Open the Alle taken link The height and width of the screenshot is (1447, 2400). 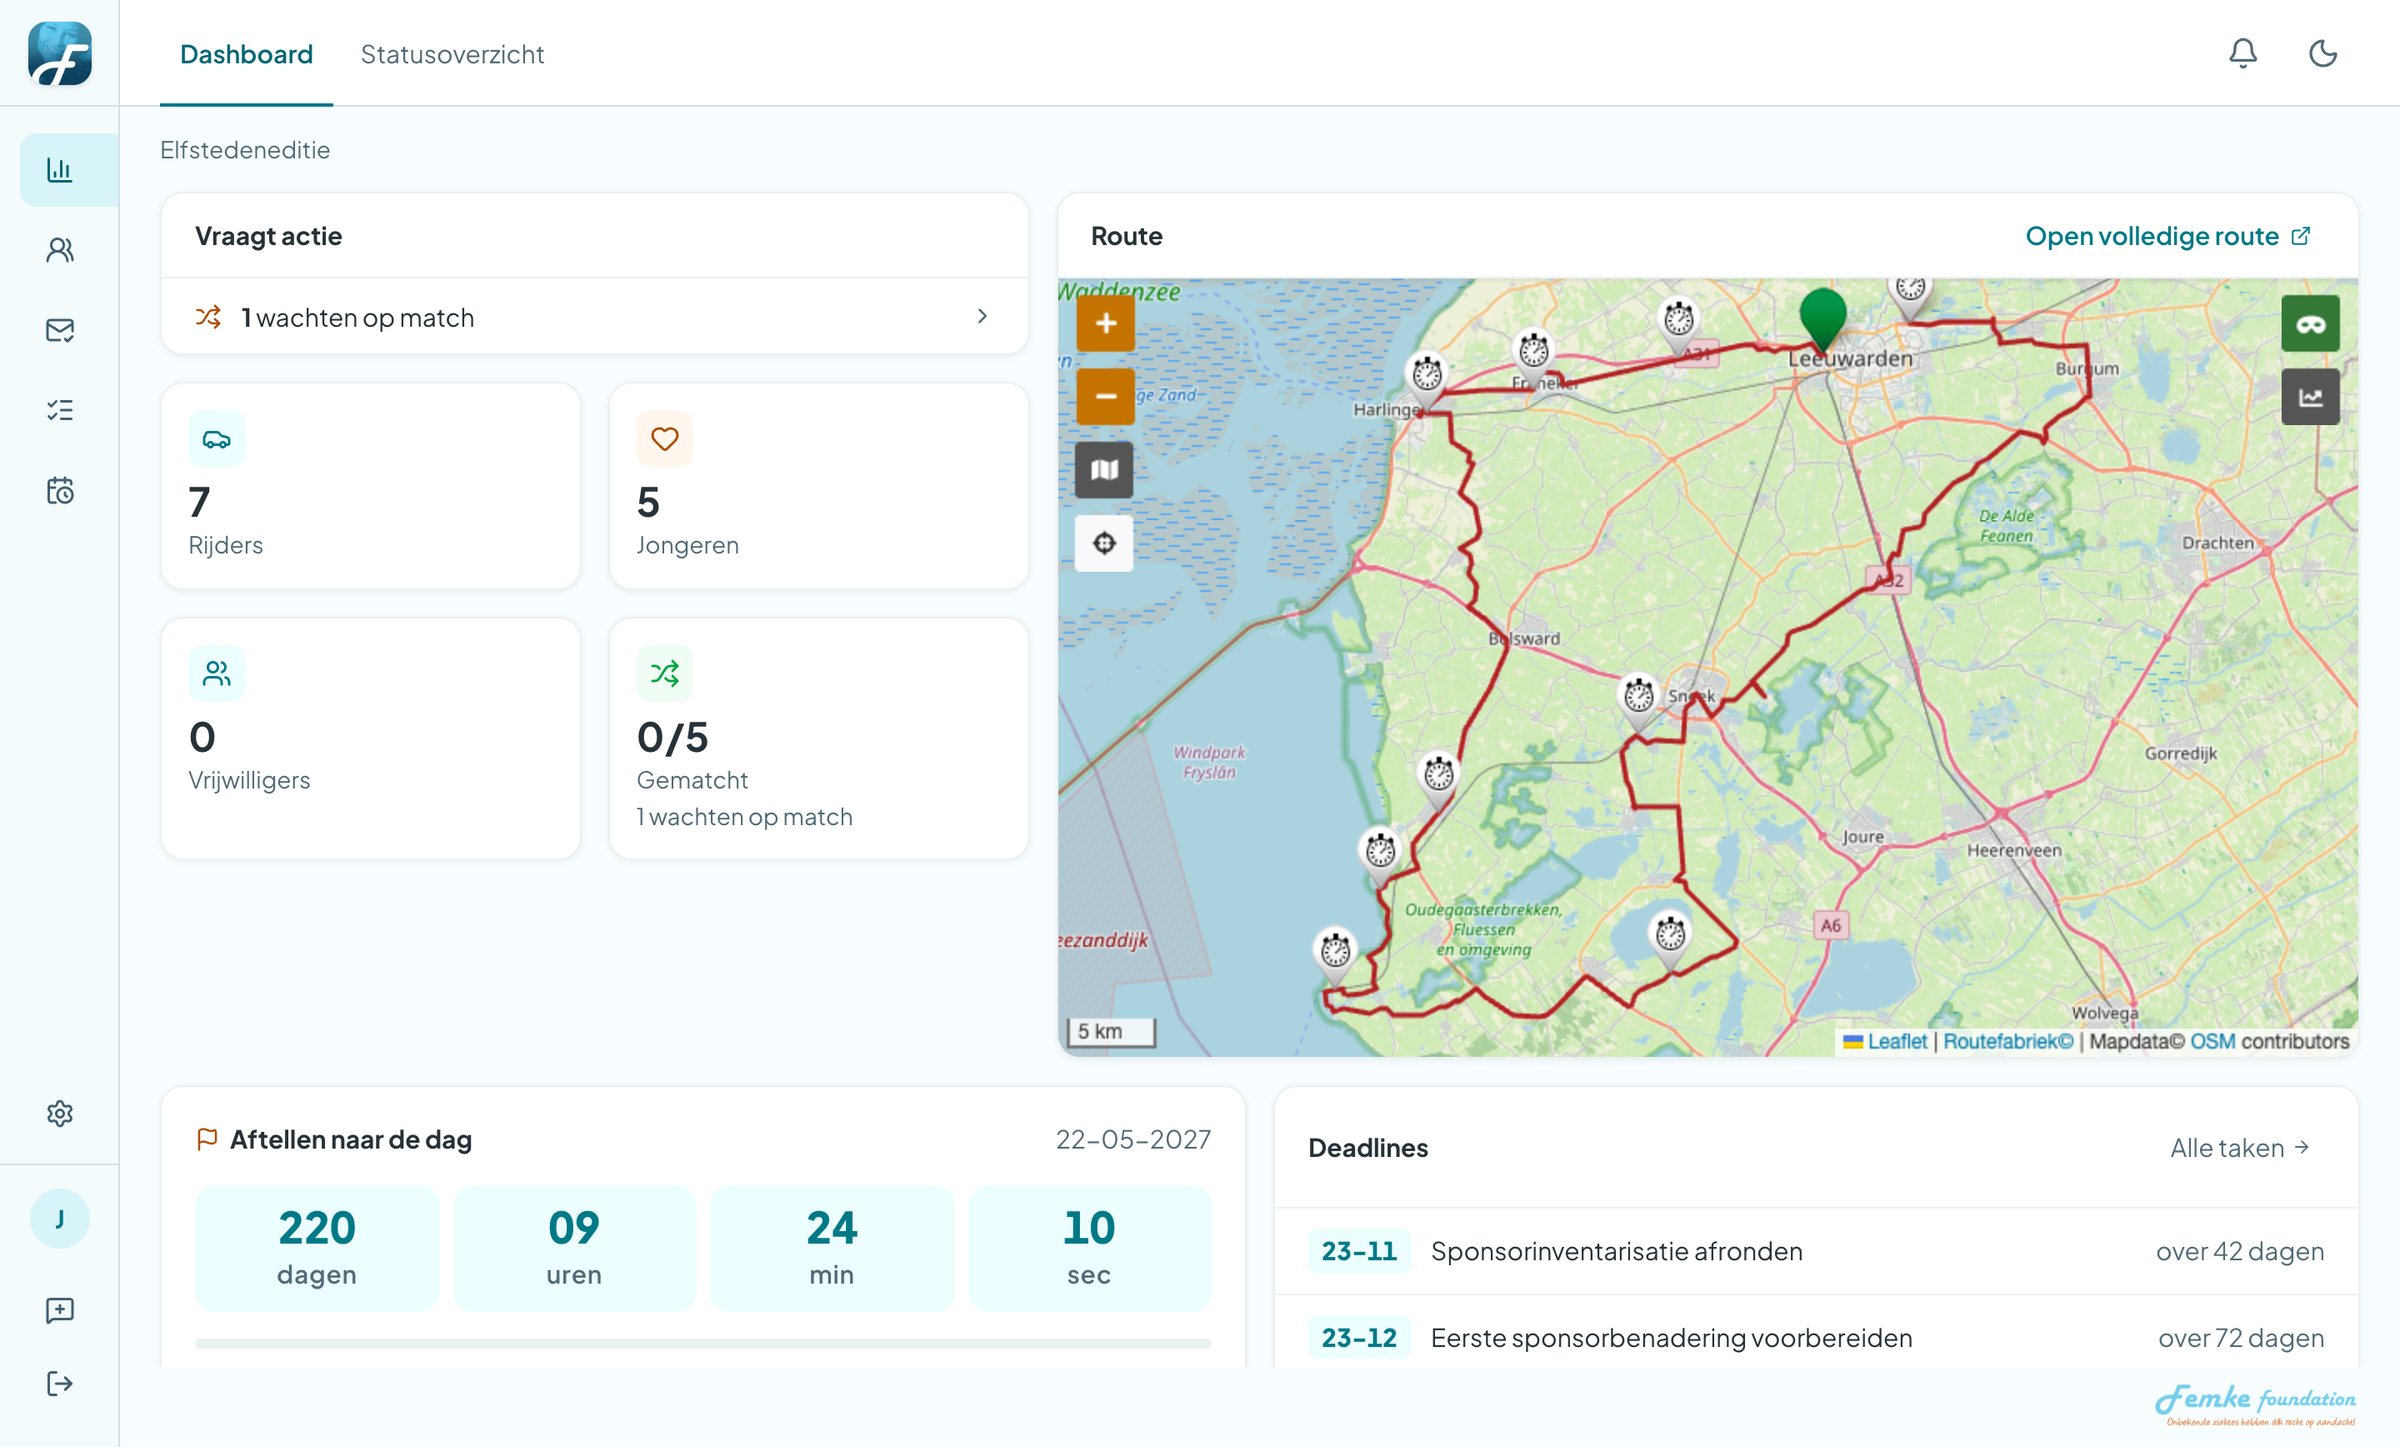click(x=2240, y=1148)
